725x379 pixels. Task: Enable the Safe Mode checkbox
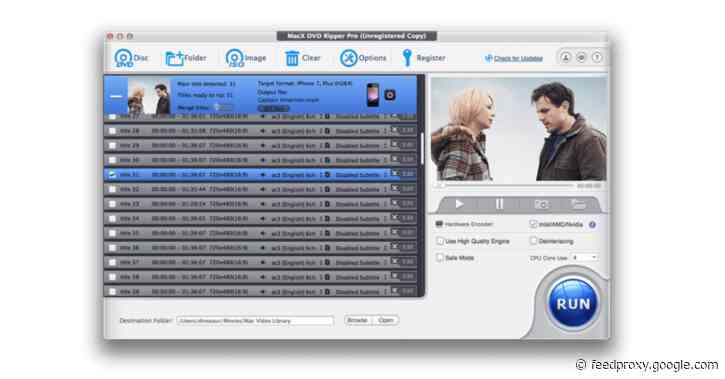[440, 257]
